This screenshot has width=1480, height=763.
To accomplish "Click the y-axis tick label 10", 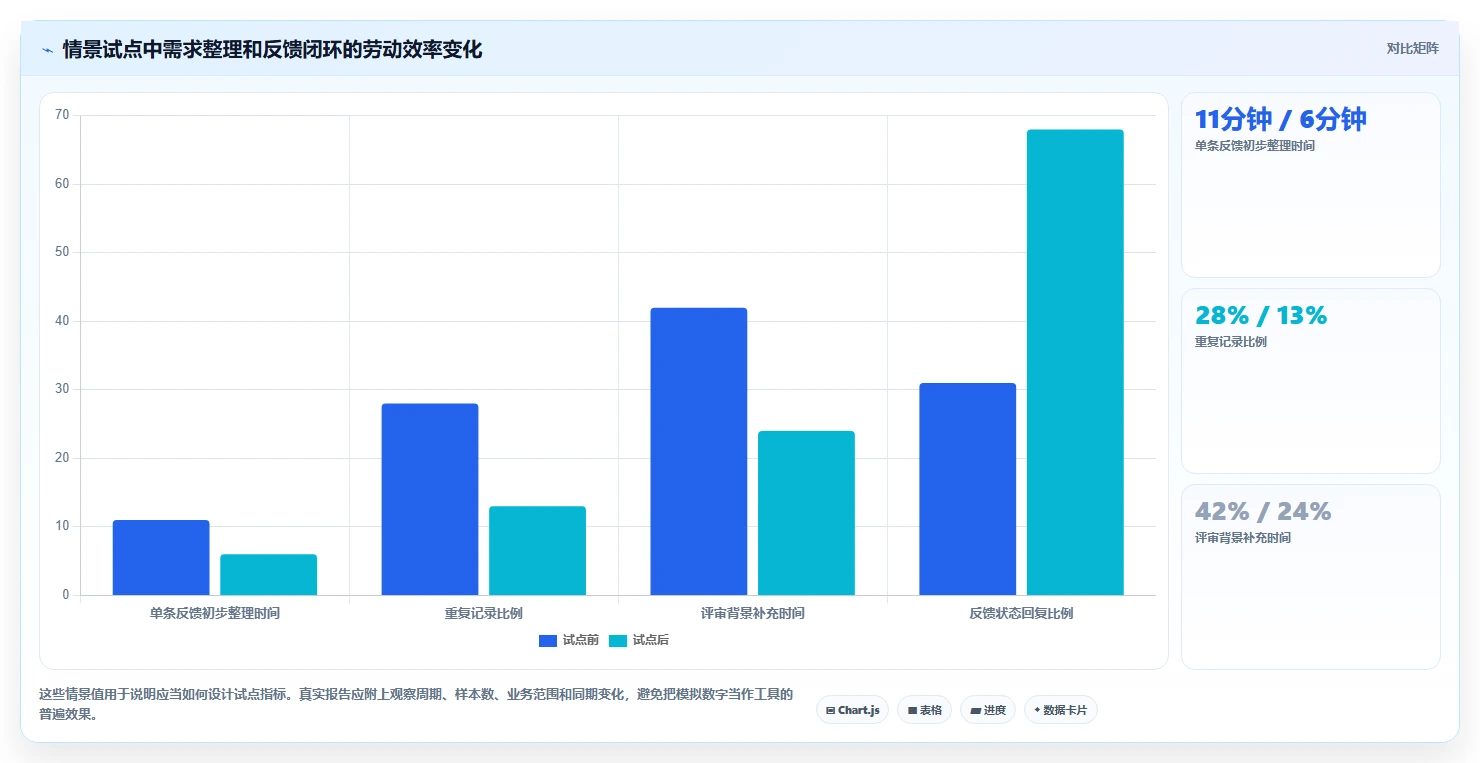I will (62, 526).
